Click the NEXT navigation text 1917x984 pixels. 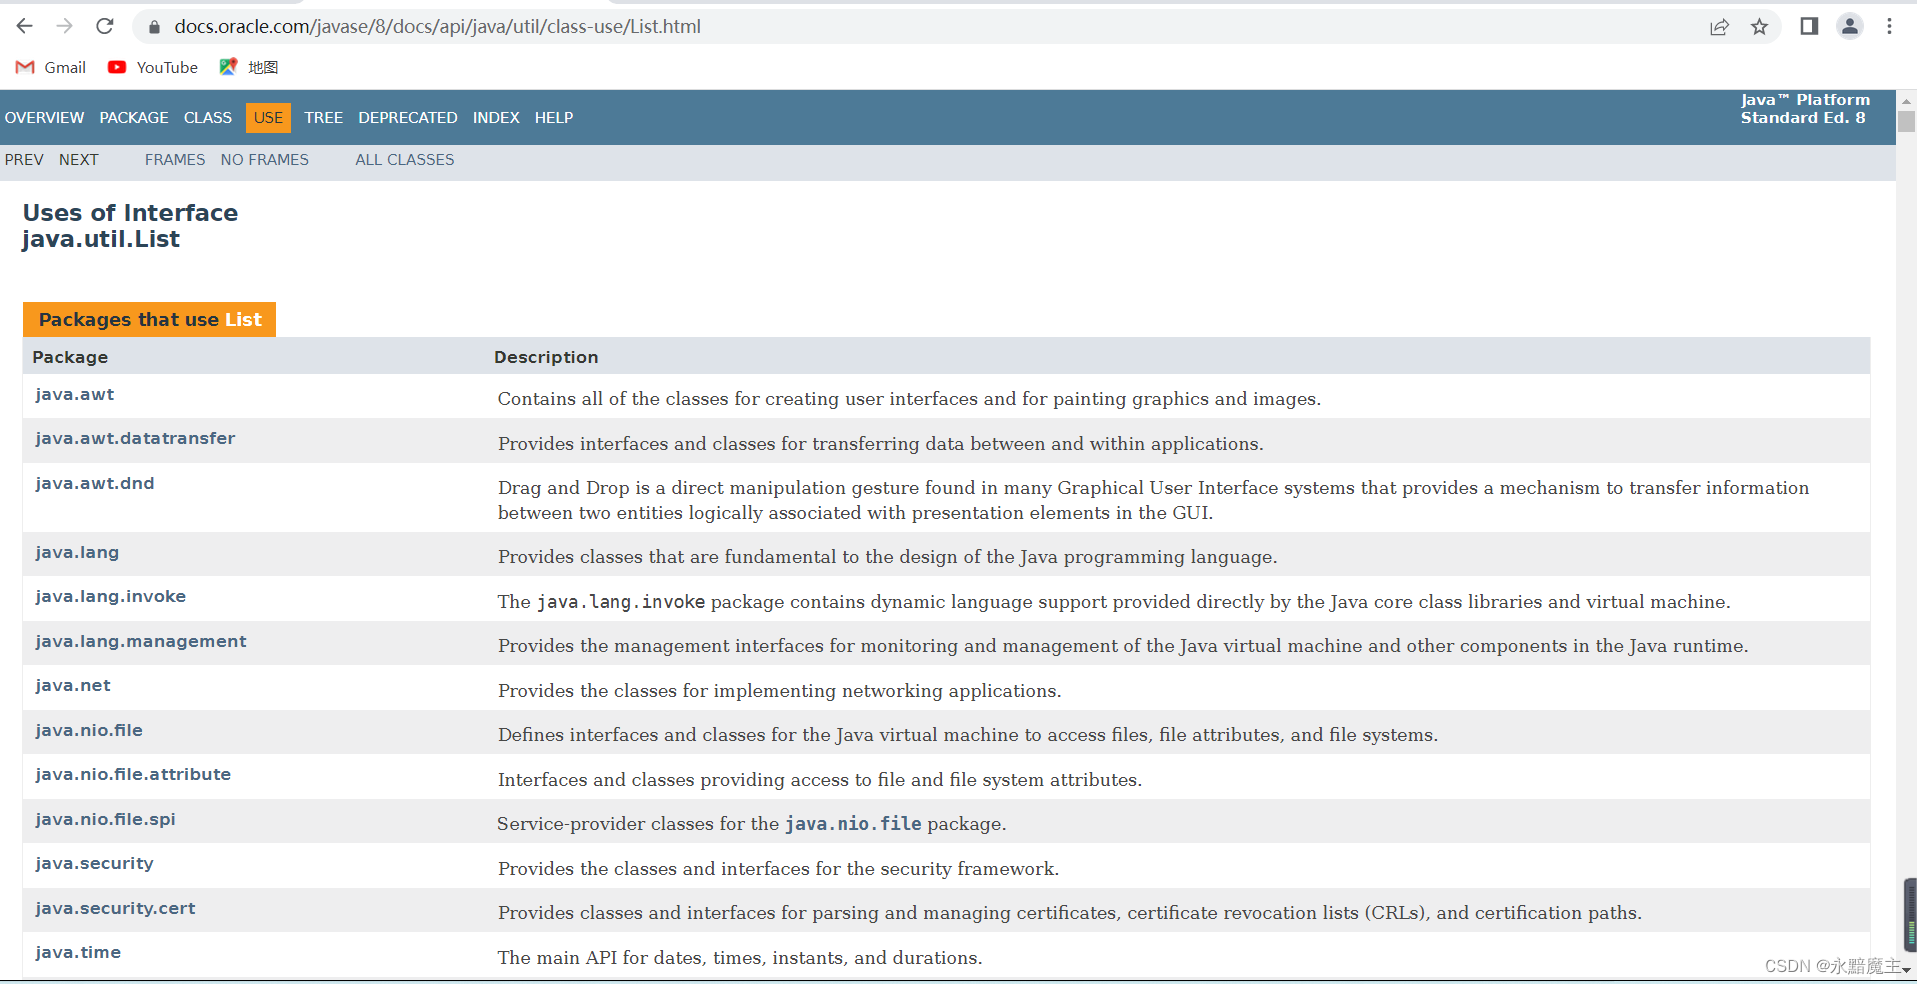(x=79, y=160)
